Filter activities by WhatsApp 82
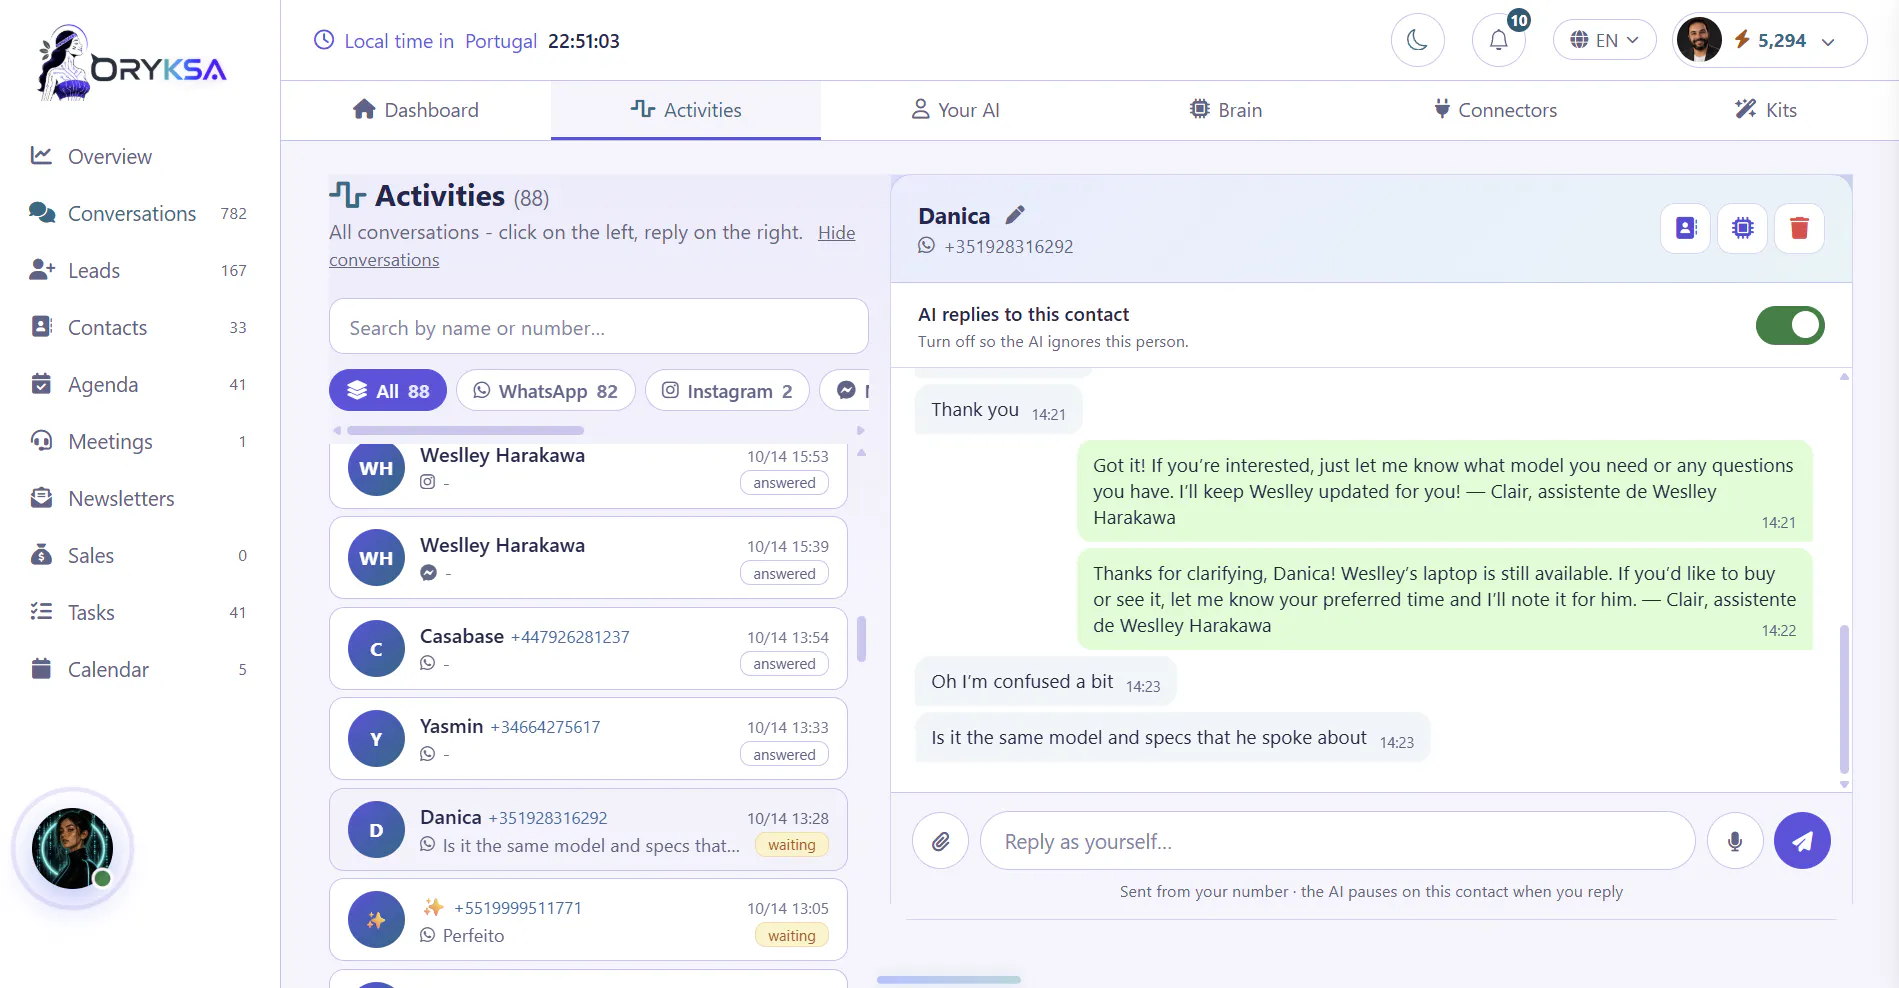Screen dimensions: 1899x988 pos(546,391)
